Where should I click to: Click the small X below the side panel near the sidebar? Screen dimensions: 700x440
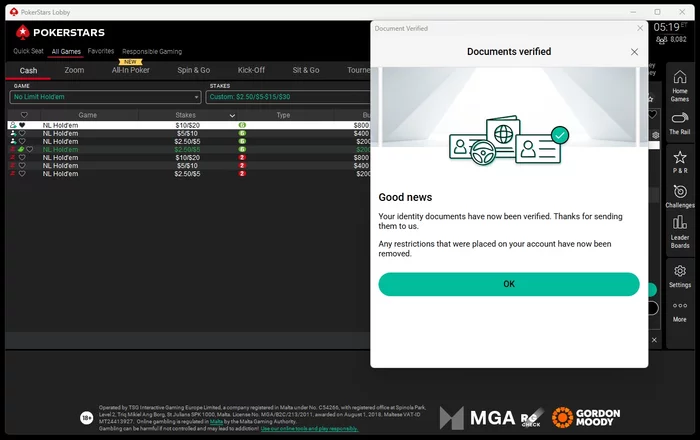[654, 340]
